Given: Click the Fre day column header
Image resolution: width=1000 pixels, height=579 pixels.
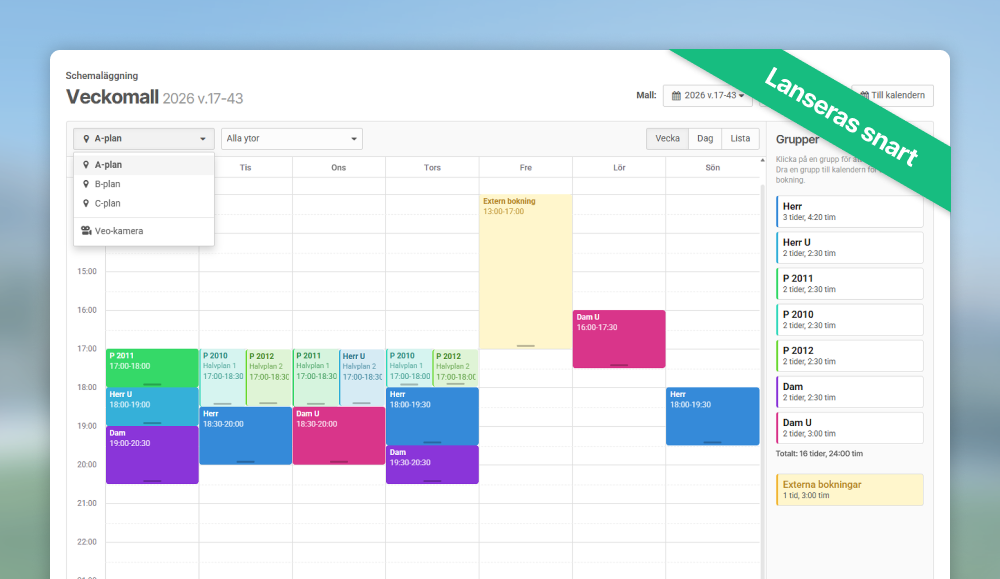Looking at the screenshot, I should pos(526,168).
